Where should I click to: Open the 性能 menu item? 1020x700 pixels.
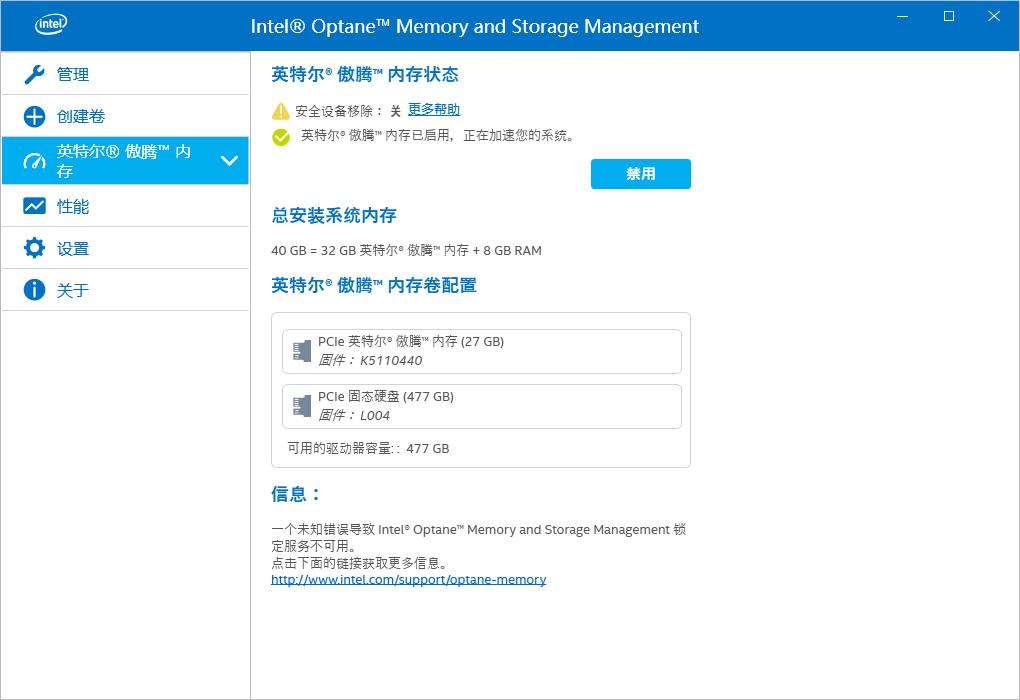pos(125,206)
